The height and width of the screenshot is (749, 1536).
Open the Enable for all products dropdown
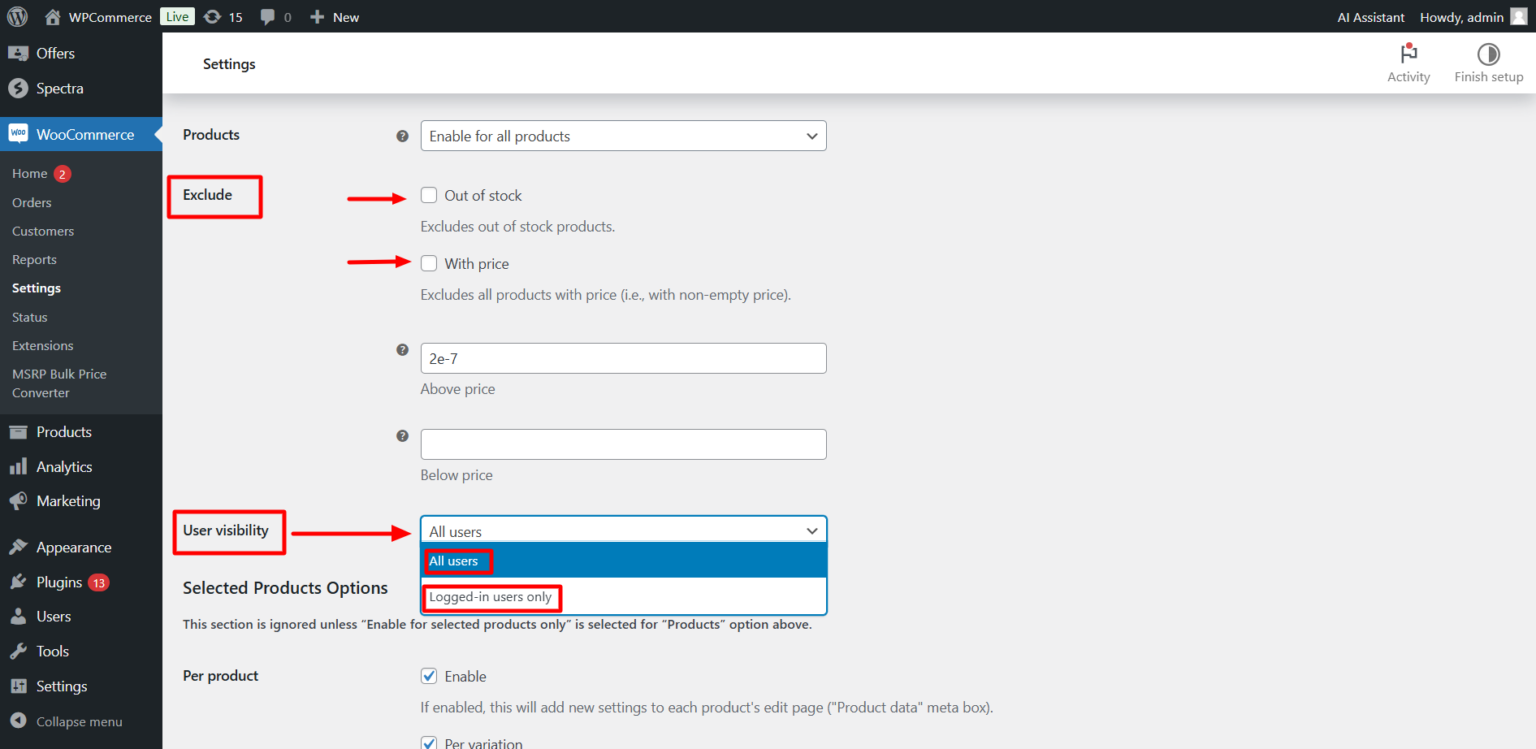(623, 135)
